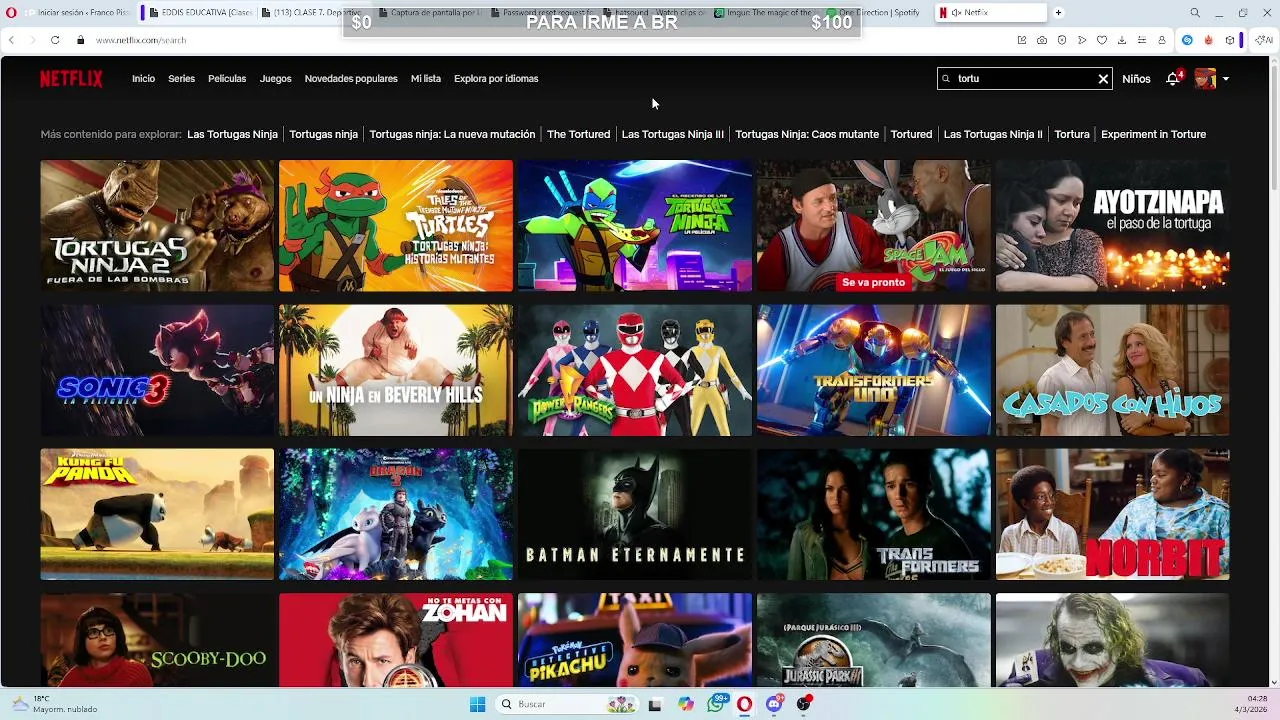Viewport: 1280px width, 720px height.
Task: Click the Netflix logo
Action: click(x=71, y=79)
